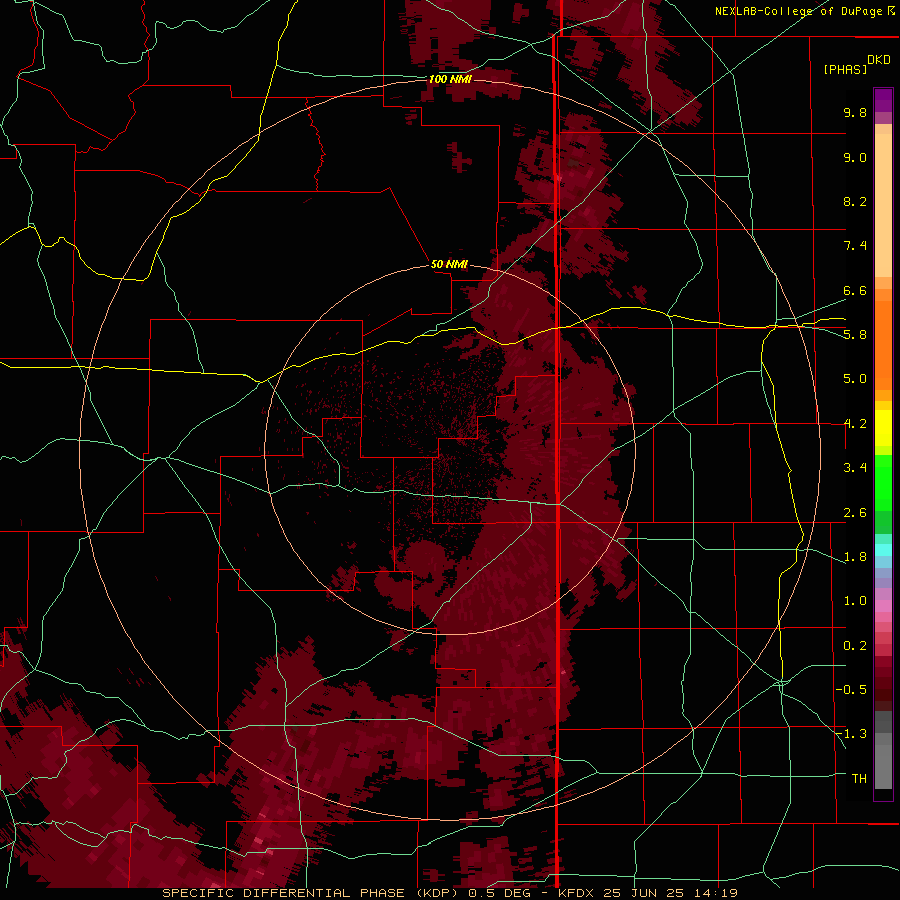
Task: Click the 9.8 value on the scale
Action: pyautogui.click(x=855, y=112)
